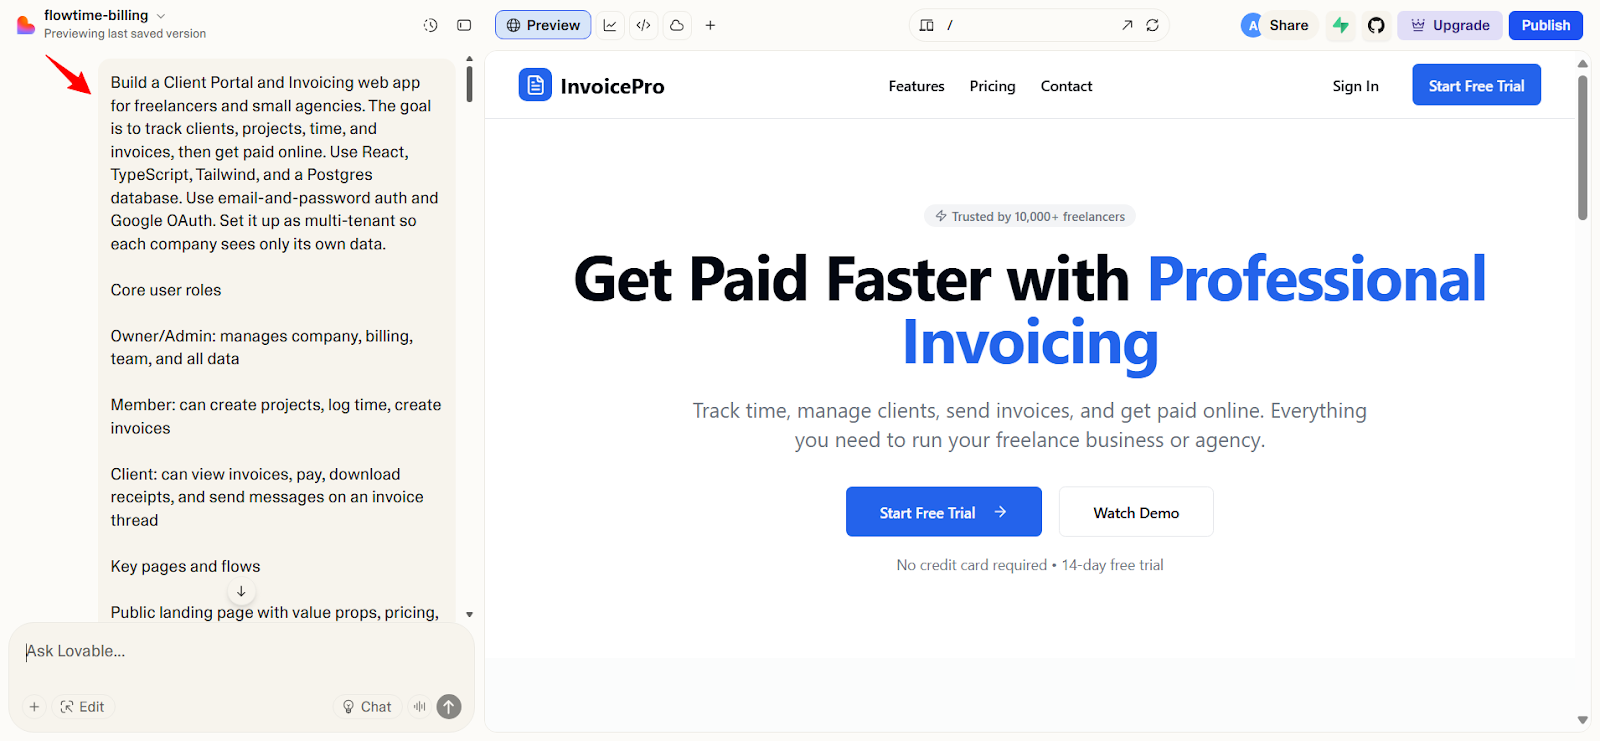
Task: Click the 'Get Paid Faster with Professional Invoicing' headline
Action: 1030,310
